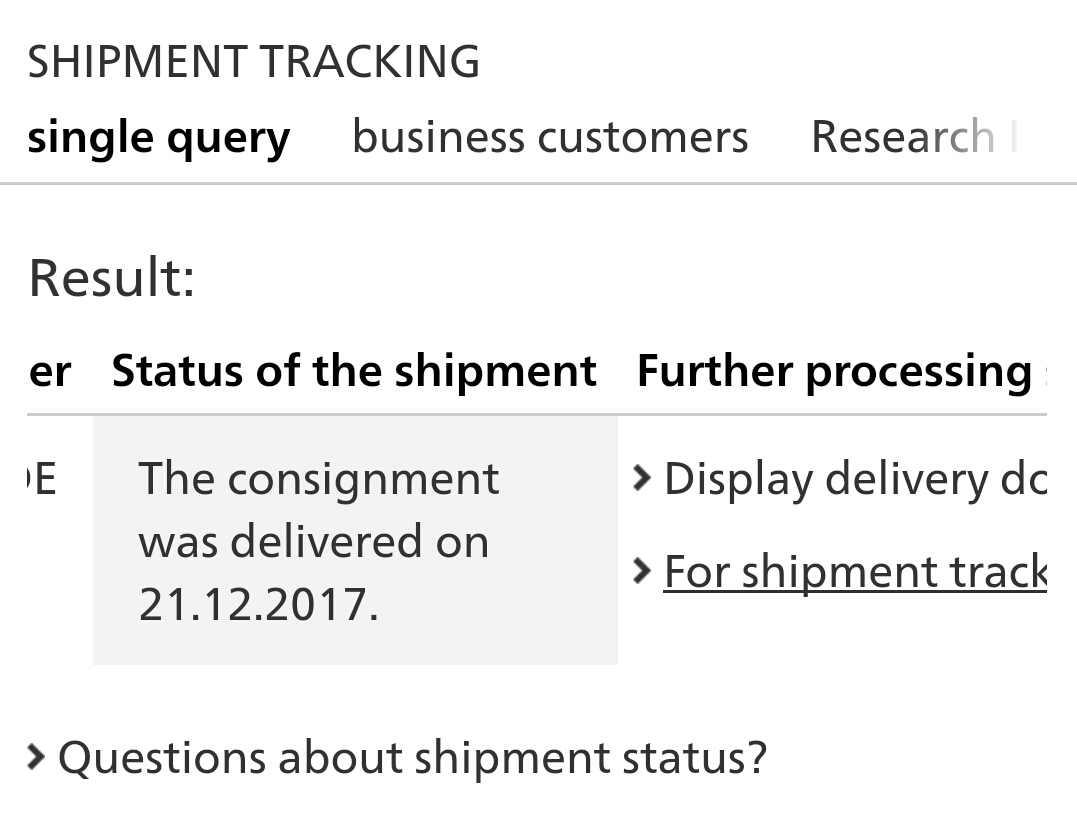
Task: Switch to the single query tab
Action: click(159, 138)
